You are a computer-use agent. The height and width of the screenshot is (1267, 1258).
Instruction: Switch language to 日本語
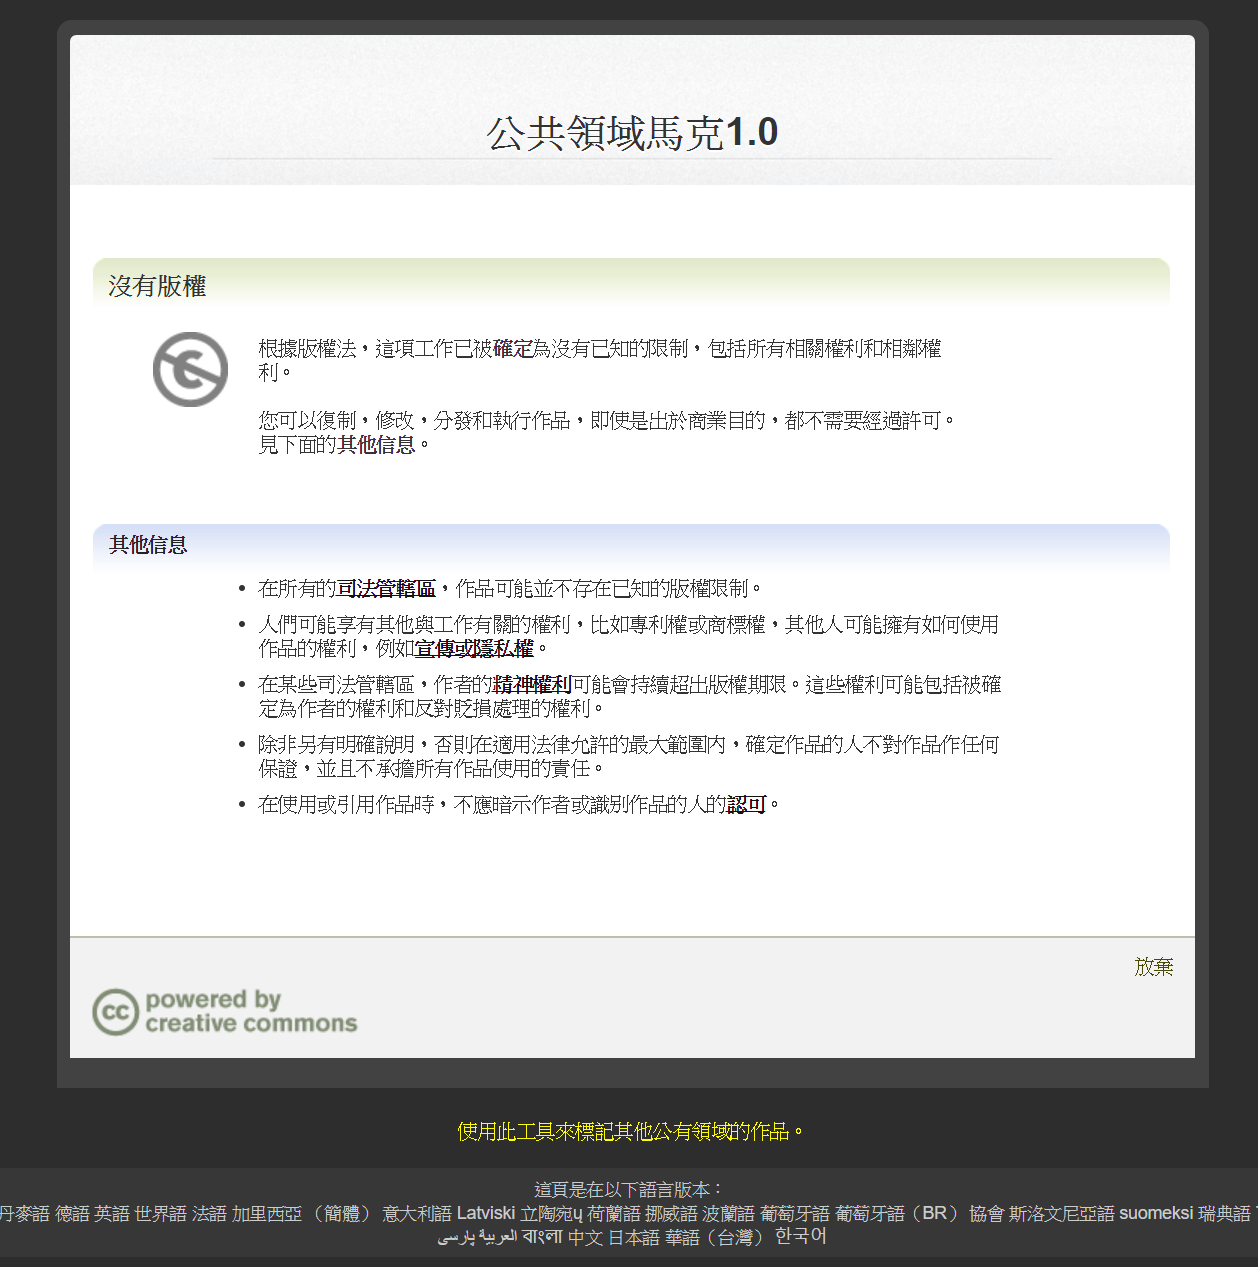[634, 1237]
